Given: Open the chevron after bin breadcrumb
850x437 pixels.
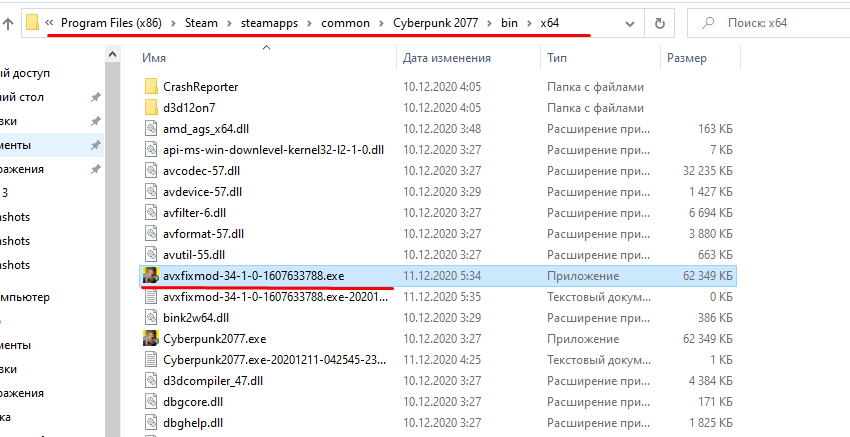Looking at the screenshot, I should point(530,23).
